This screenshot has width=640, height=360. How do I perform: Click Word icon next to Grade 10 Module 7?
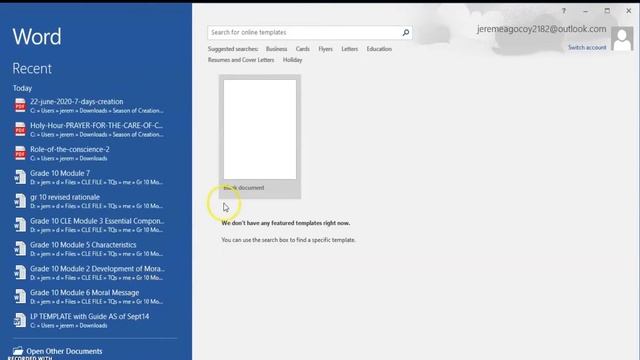20,177
